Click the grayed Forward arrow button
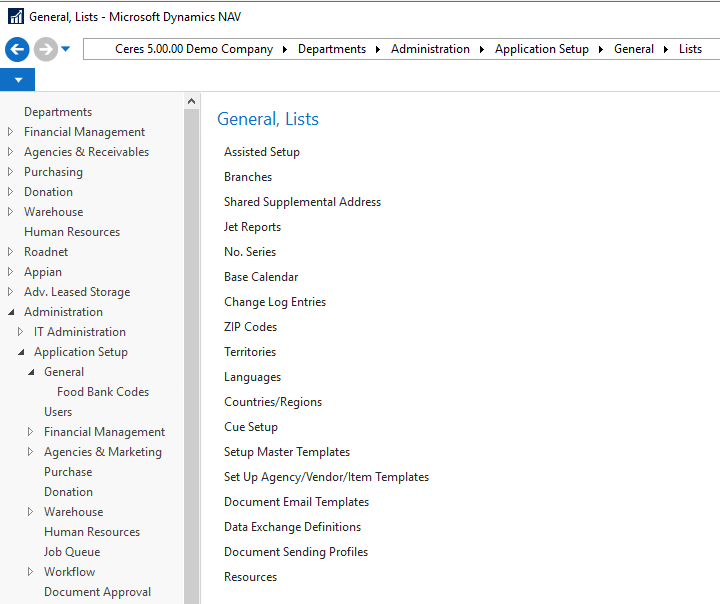The image size is (720, 604). pos(45,49)
